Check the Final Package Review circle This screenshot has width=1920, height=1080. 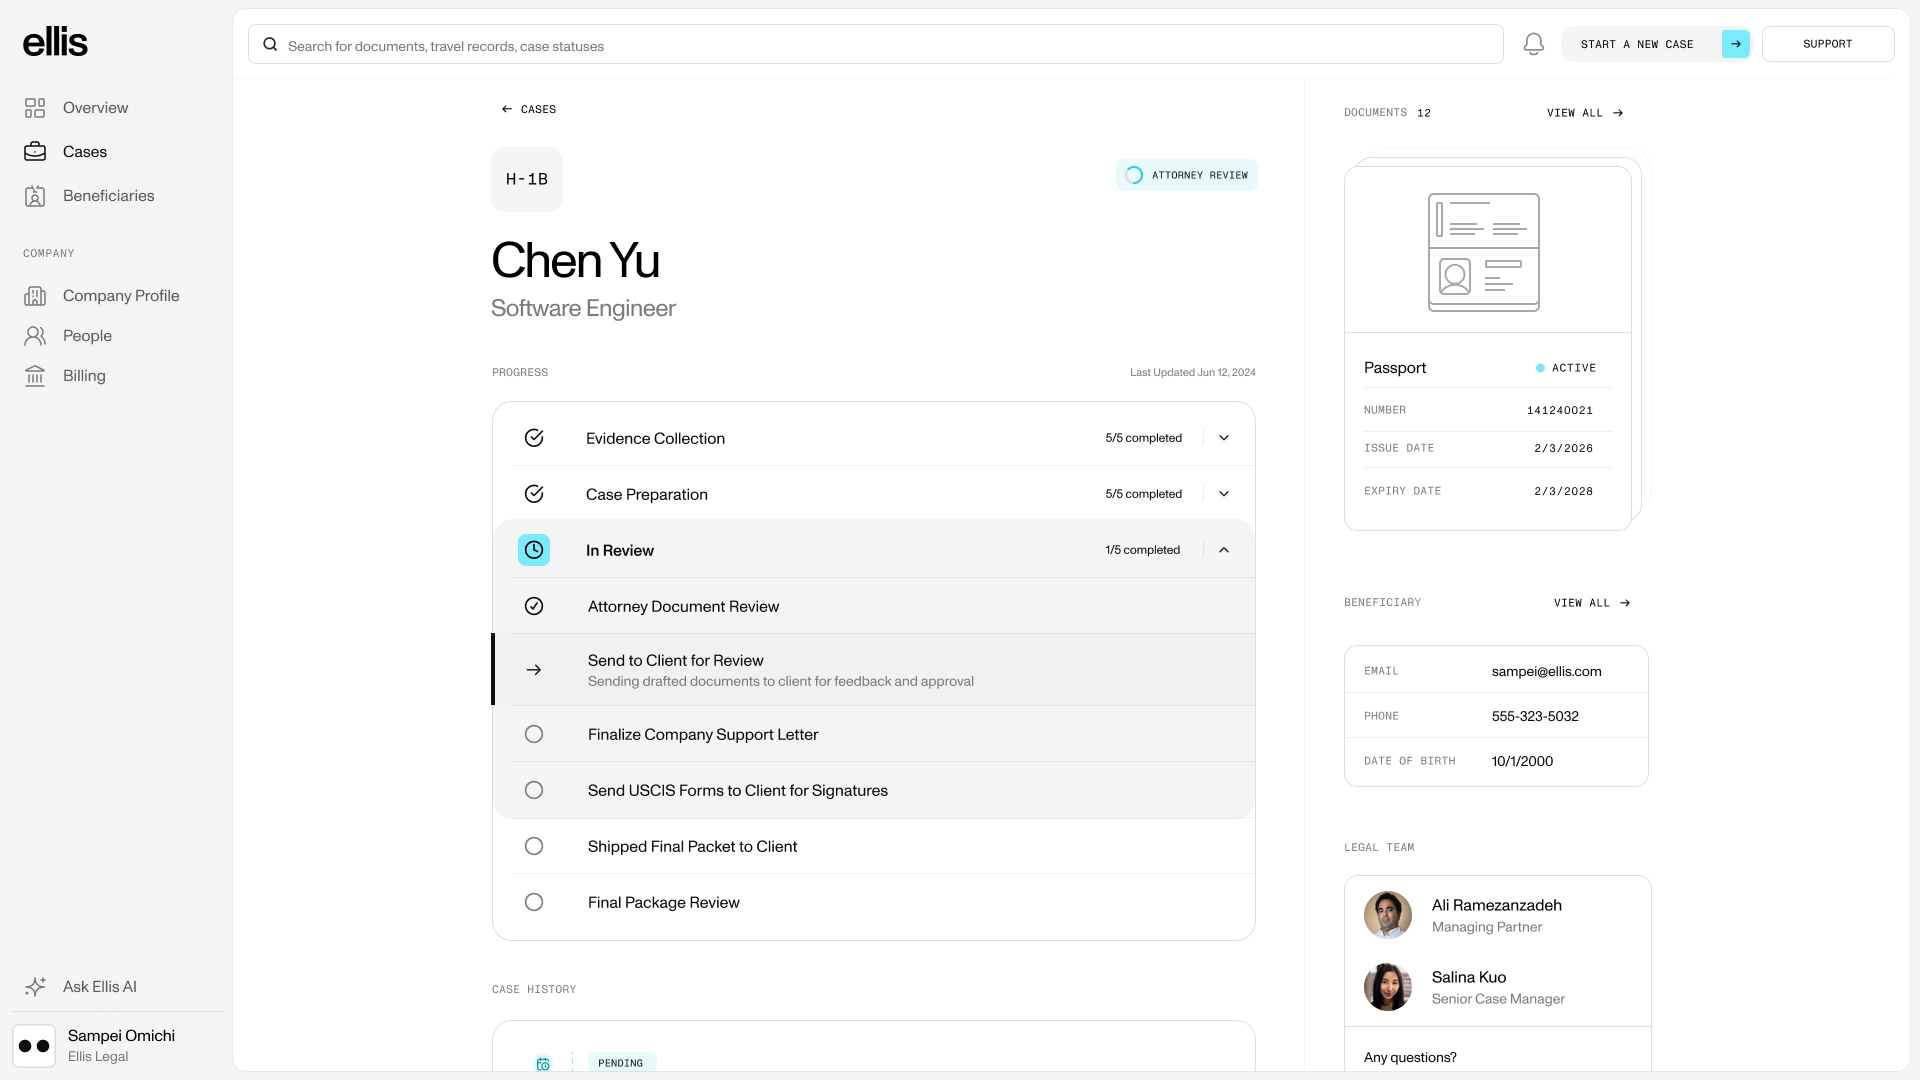[x=534, y=902]
